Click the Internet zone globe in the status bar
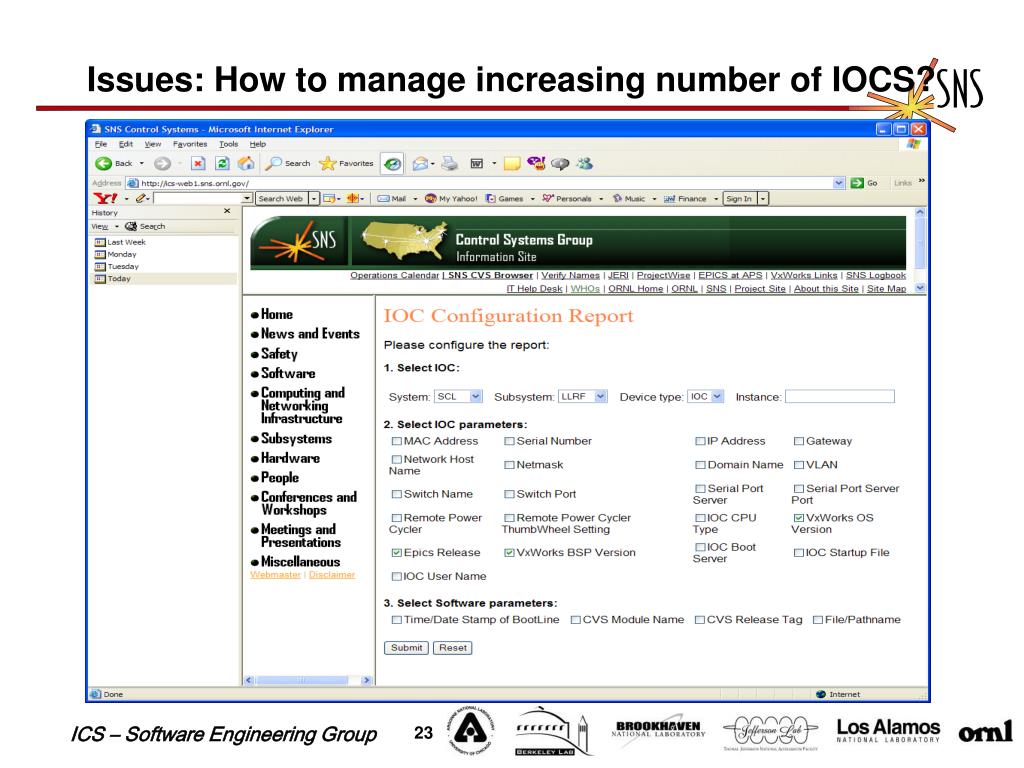The image size is (1024, 768). 821,694
